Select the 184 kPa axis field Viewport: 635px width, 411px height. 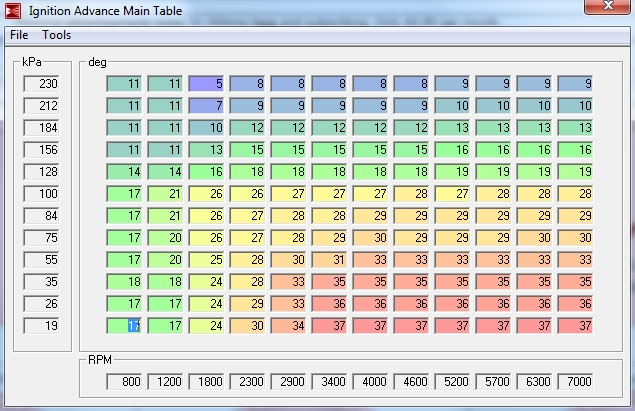pyautogui.click(x=41, y=128)
